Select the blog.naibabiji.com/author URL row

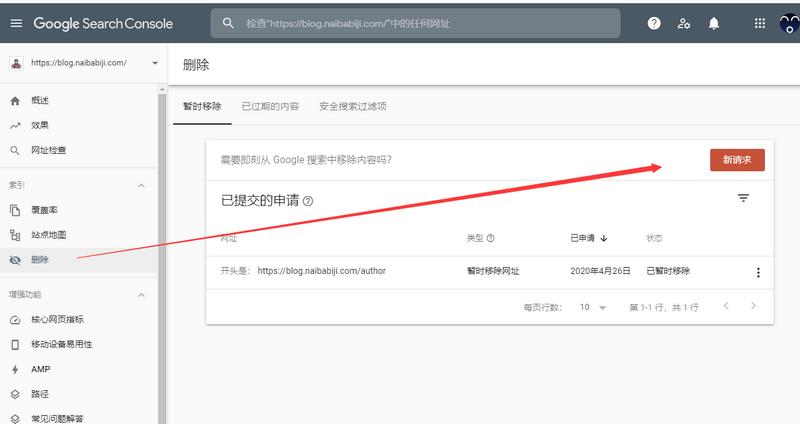pyautogui.click(x=490, y=272)
